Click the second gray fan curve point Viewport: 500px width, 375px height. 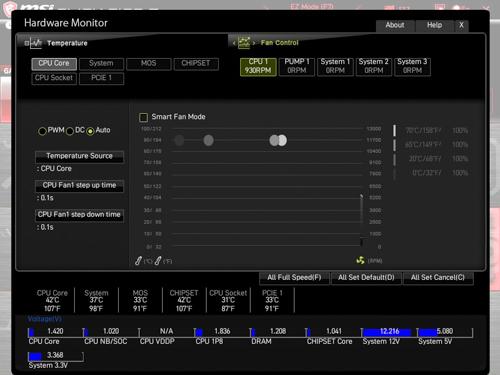coord(209,140)
